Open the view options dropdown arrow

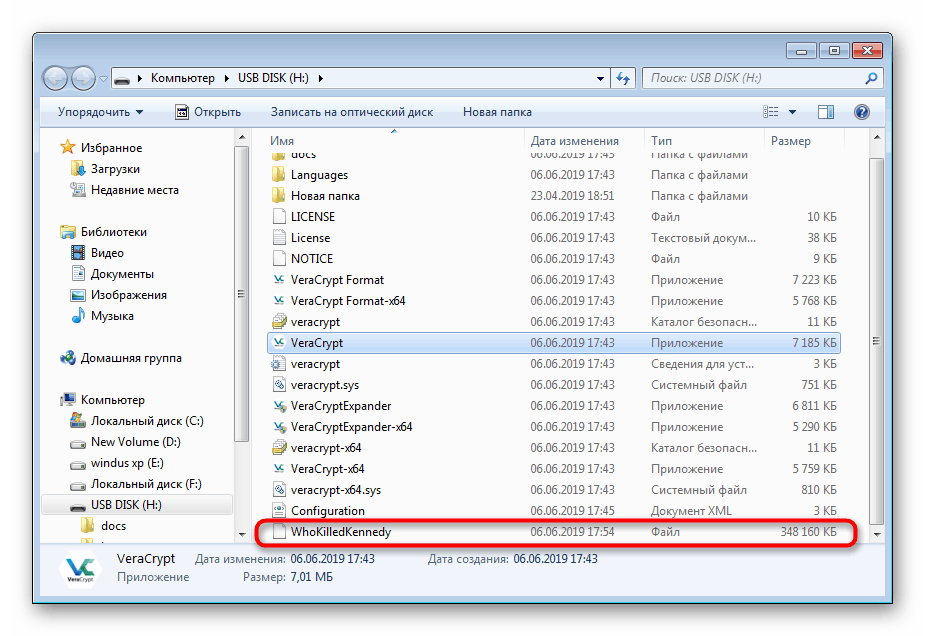coord(792,112)
